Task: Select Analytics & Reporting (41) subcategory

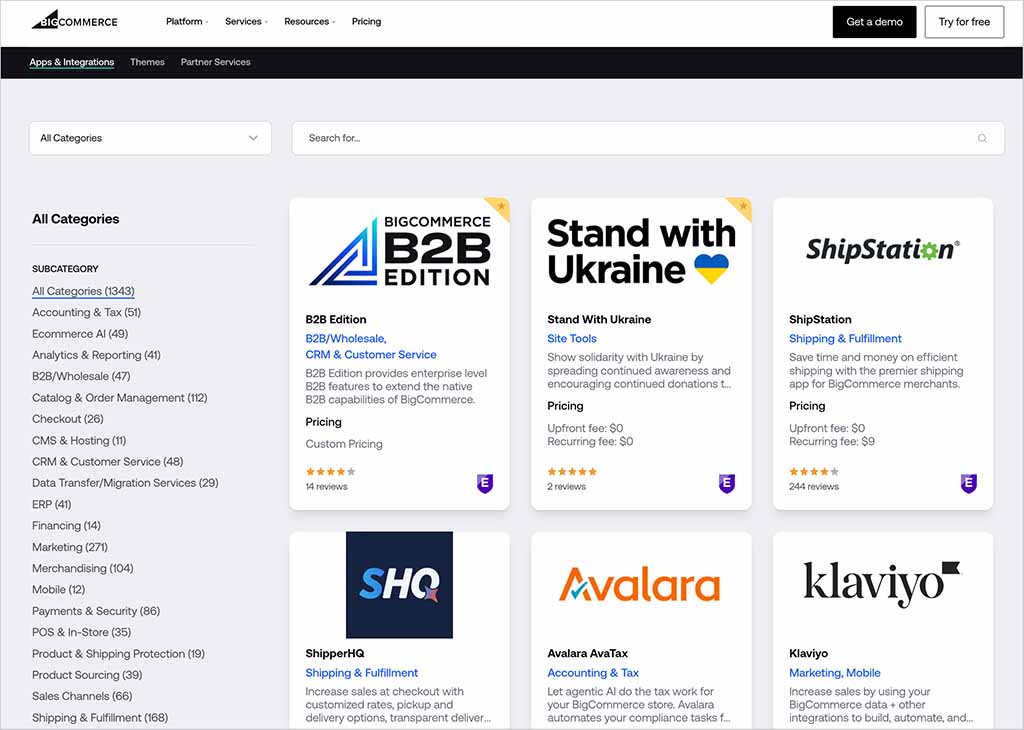Action: point(96,355)
